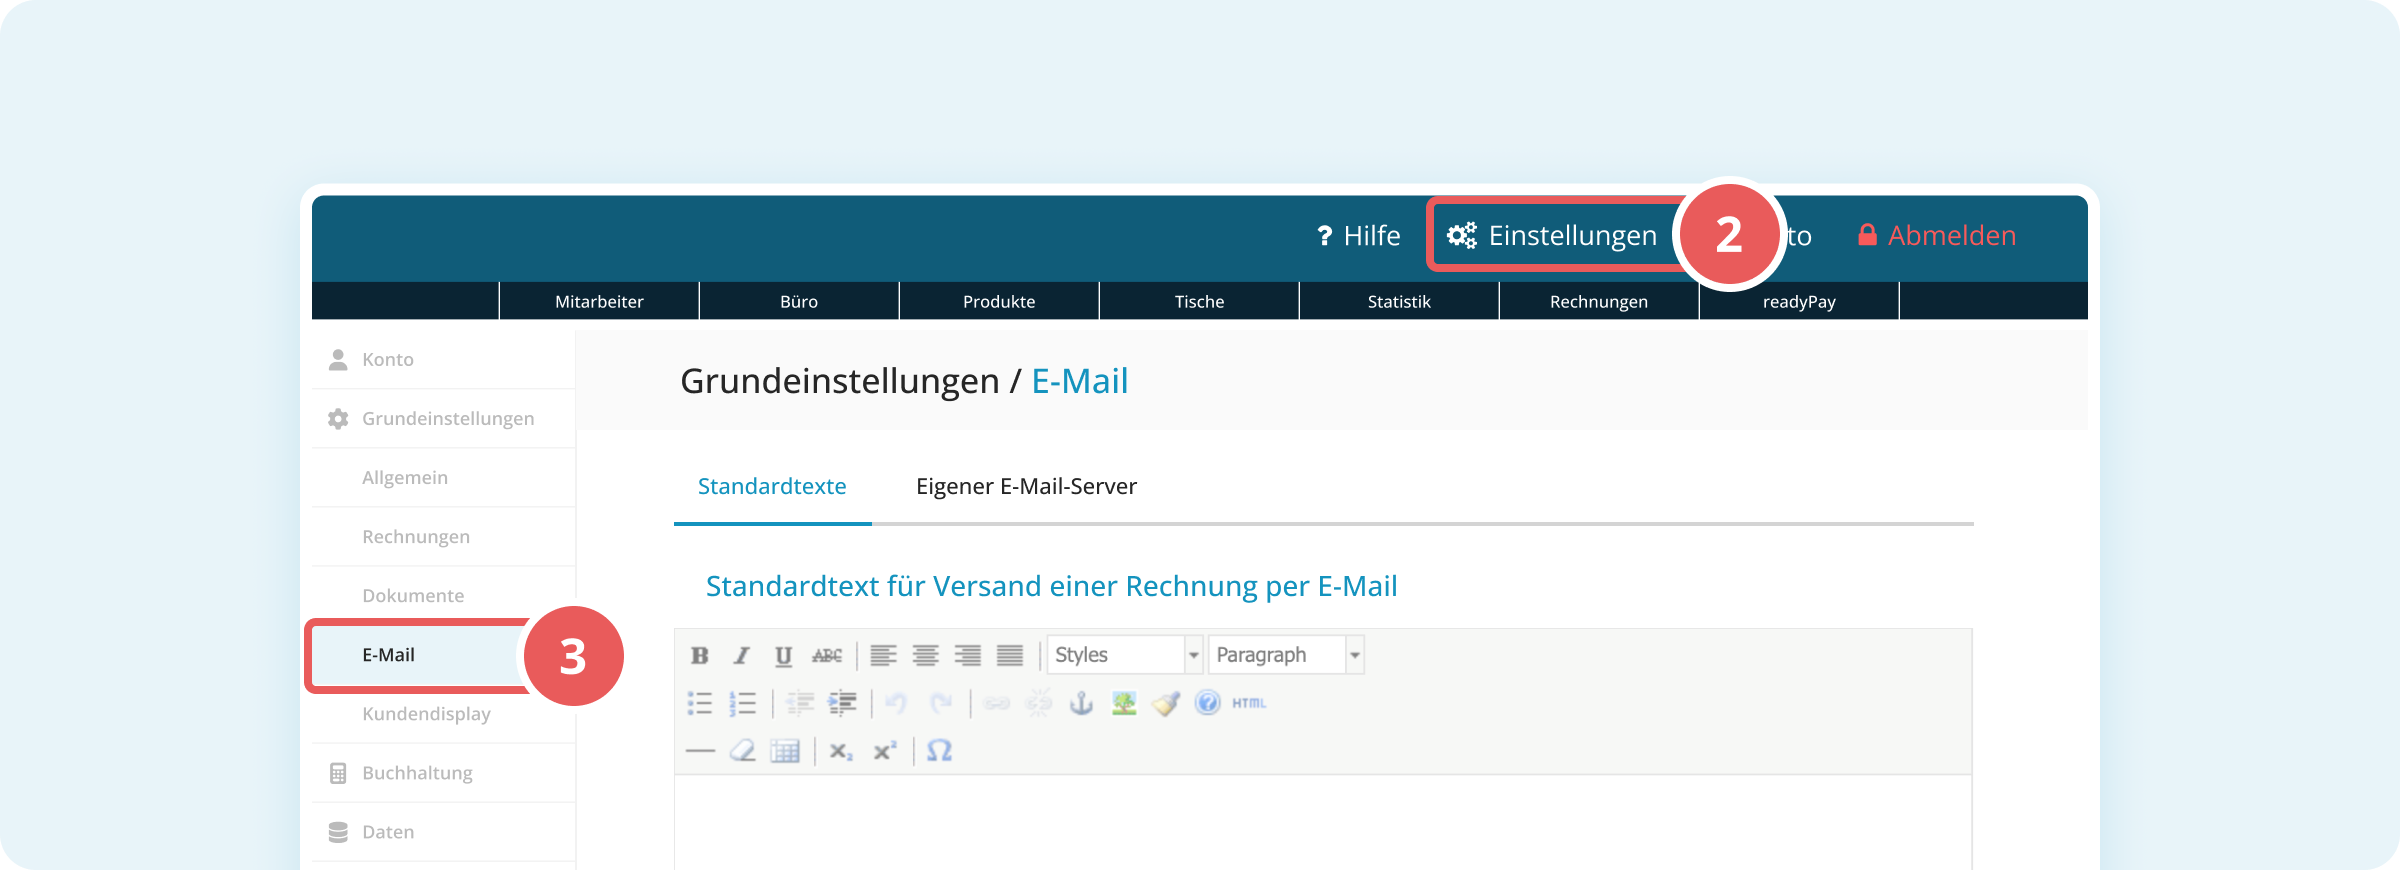Remove link with broken chain icon
This screenshot has height=870, width=2400.
coord(1039,704)
